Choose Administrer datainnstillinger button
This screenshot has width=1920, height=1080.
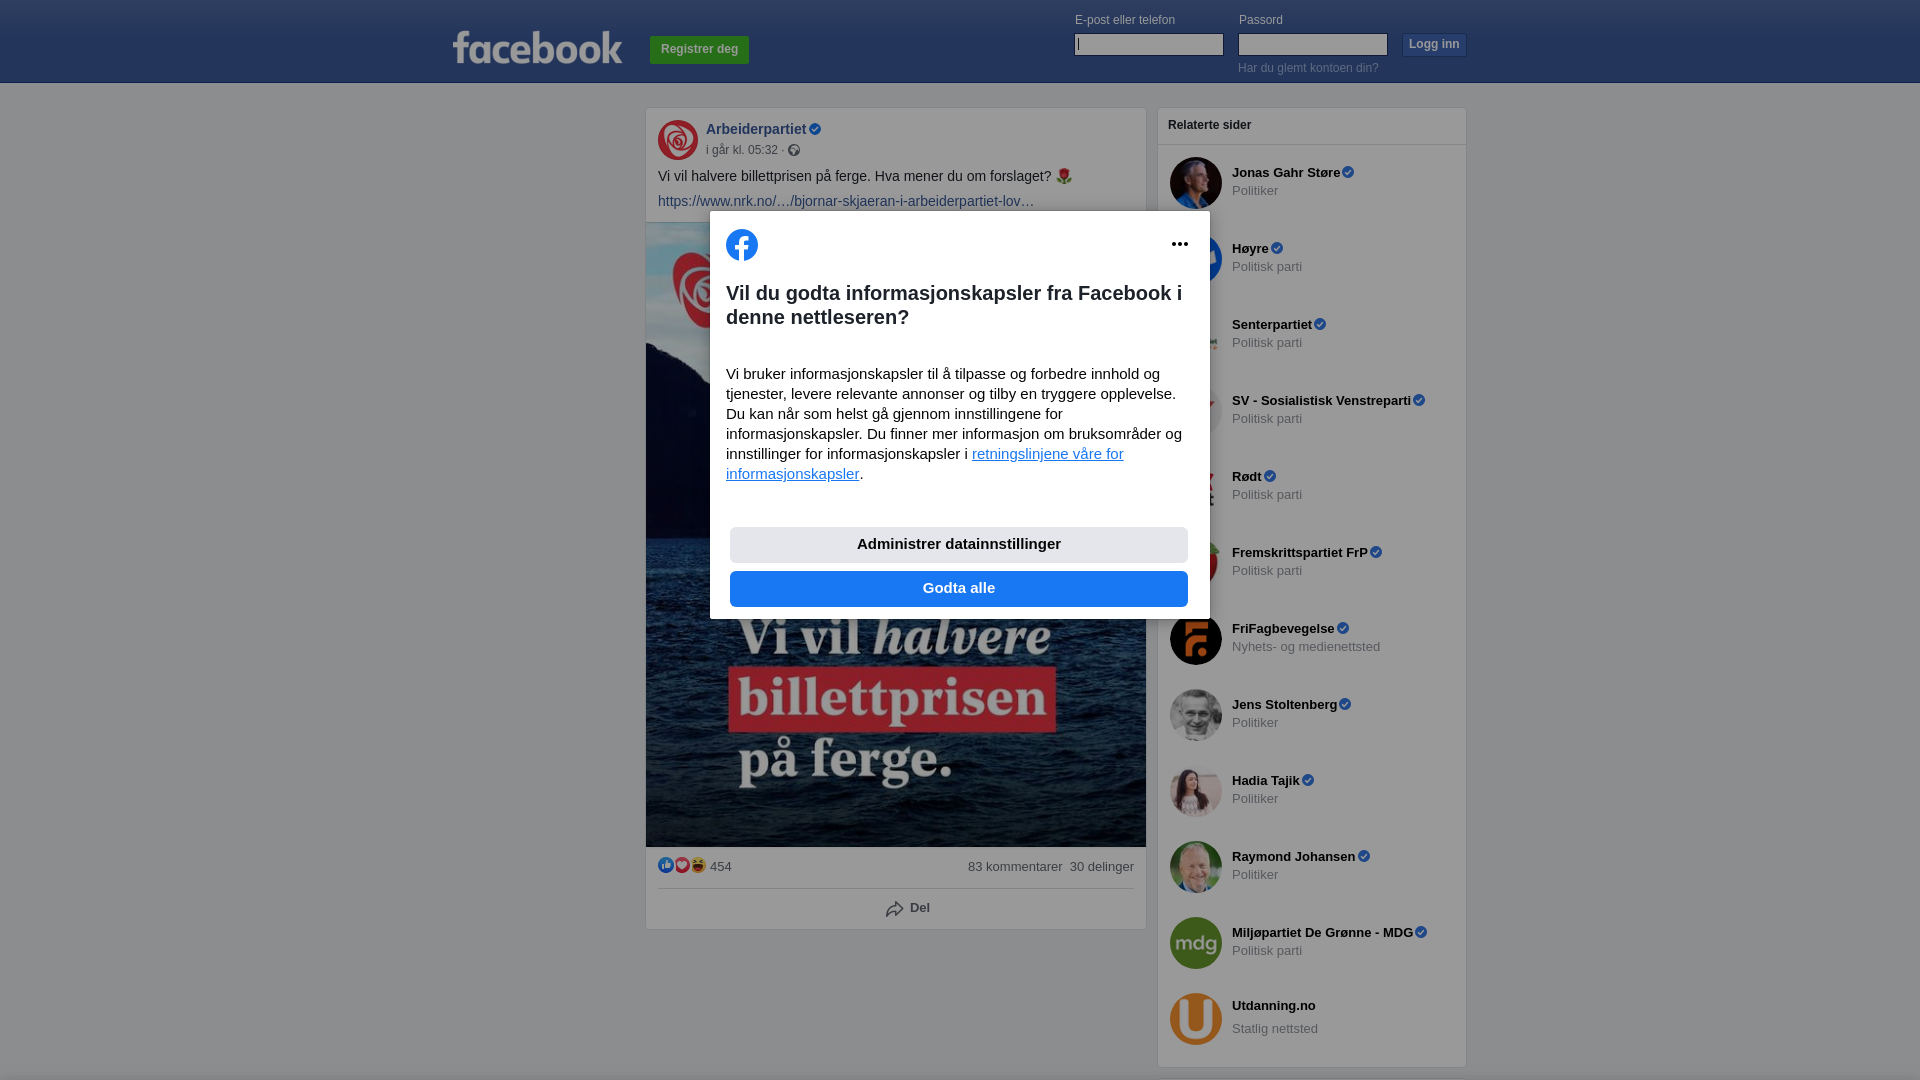click(x=959, y=545)
